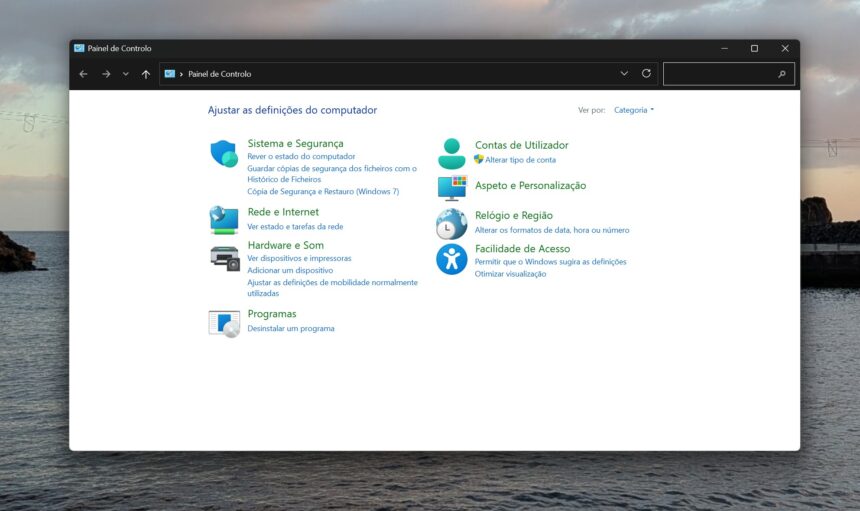This screenshot has width=860, height=511.
Task: Select Permitir que o Windows sugira as definições
Action: [x=550, y=262]
